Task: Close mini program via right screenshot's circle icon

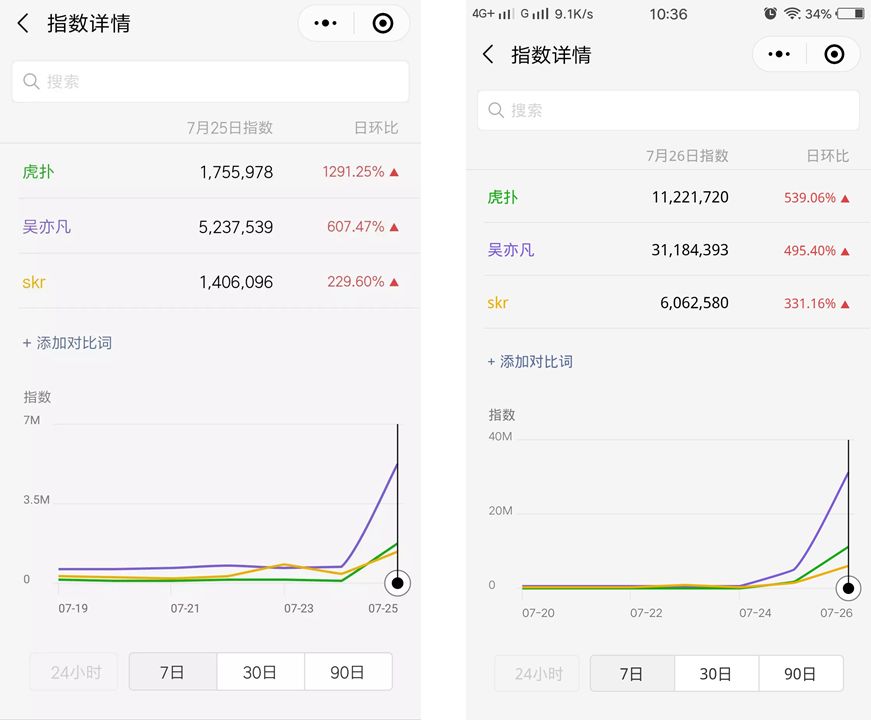Action: click(x=834, y=54)
